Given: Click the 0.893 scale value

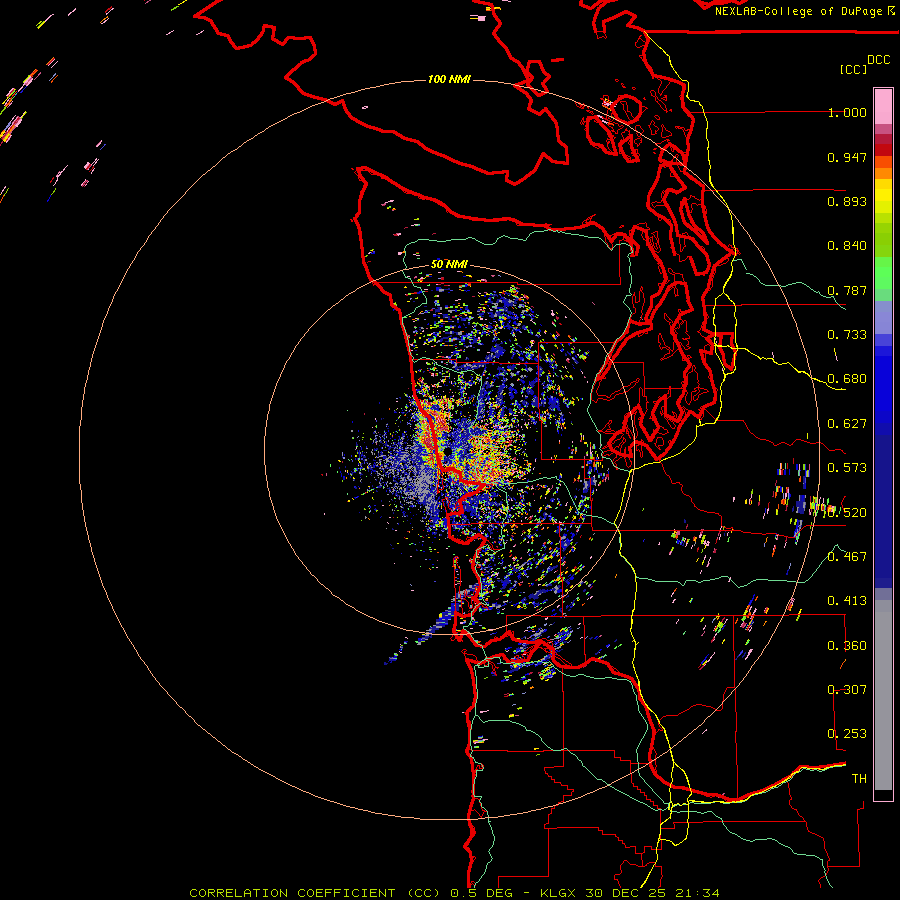Looking at the screenshot, I should (x=847, y=201).
